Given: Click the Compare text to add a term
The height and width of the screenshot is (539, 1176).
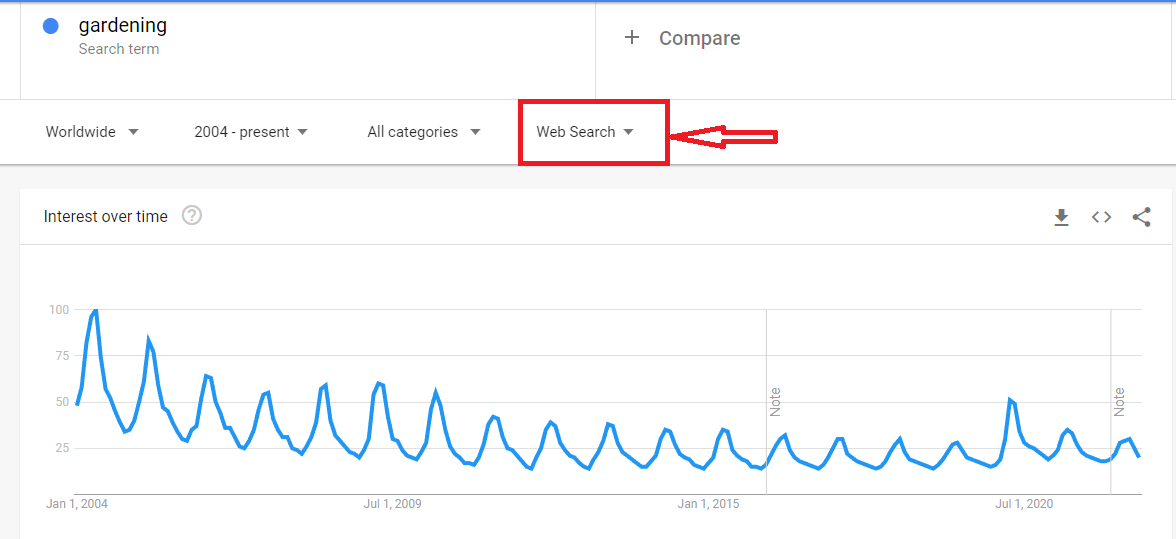Looking at the screenshot, I should pyautogui.click(x=699, y=38).
